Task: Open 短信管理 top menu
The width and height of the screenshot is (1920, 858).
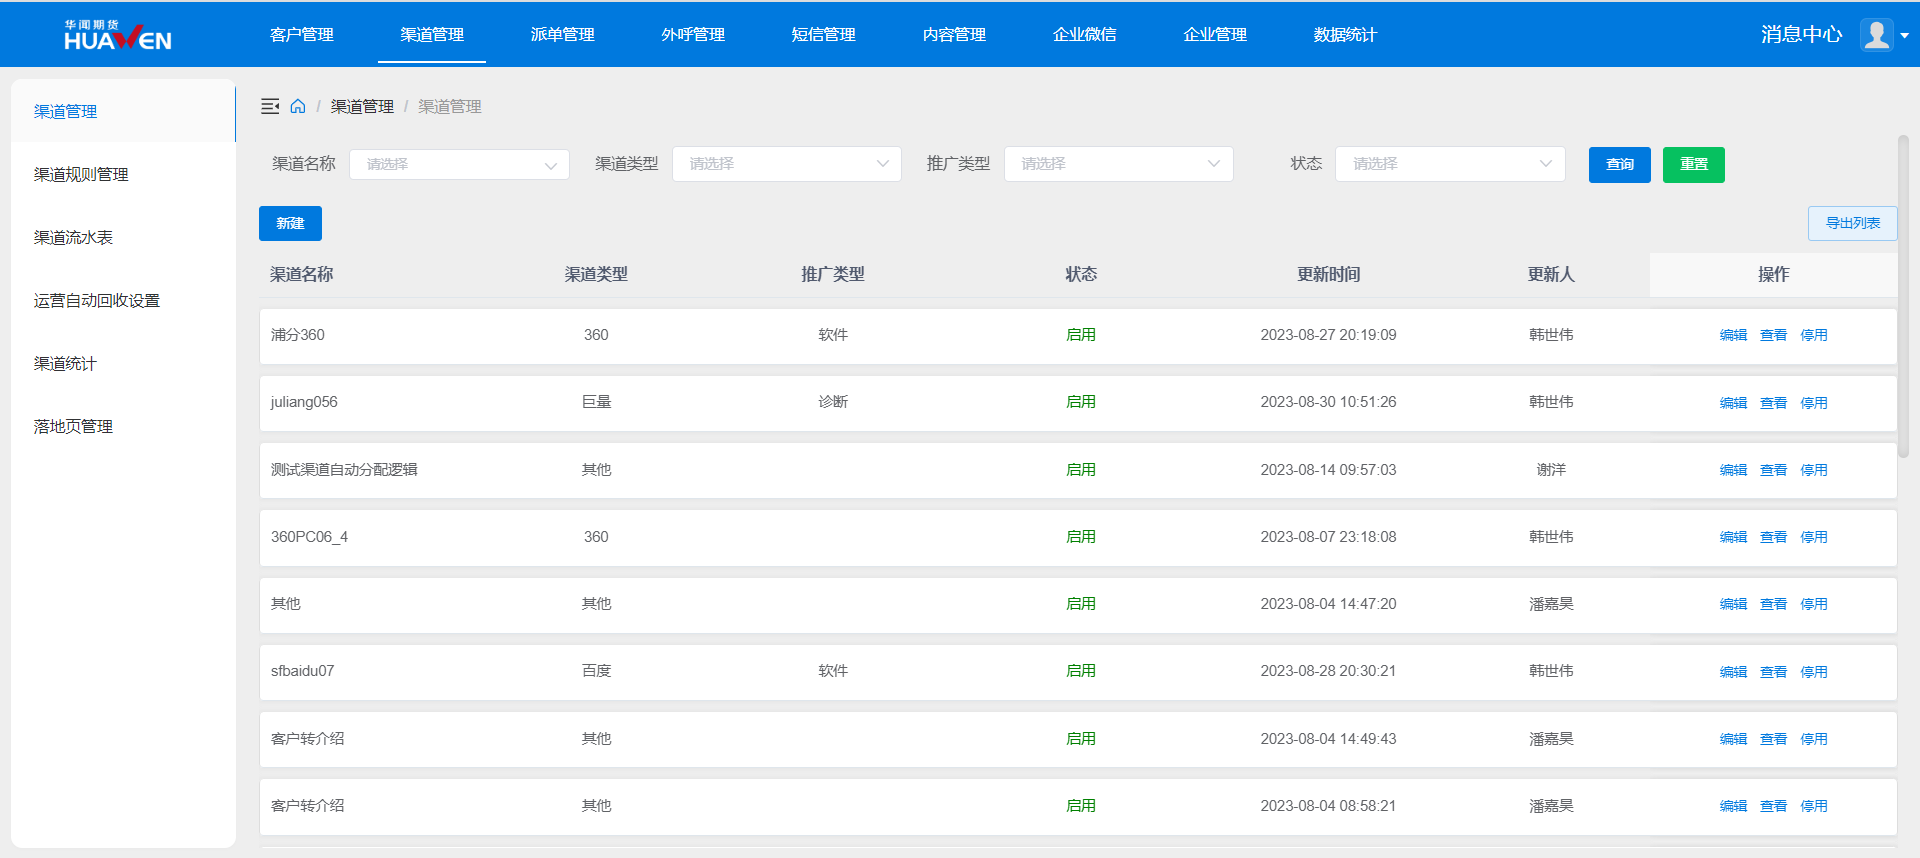Action: pyautogui.click(x=824, y=35)
